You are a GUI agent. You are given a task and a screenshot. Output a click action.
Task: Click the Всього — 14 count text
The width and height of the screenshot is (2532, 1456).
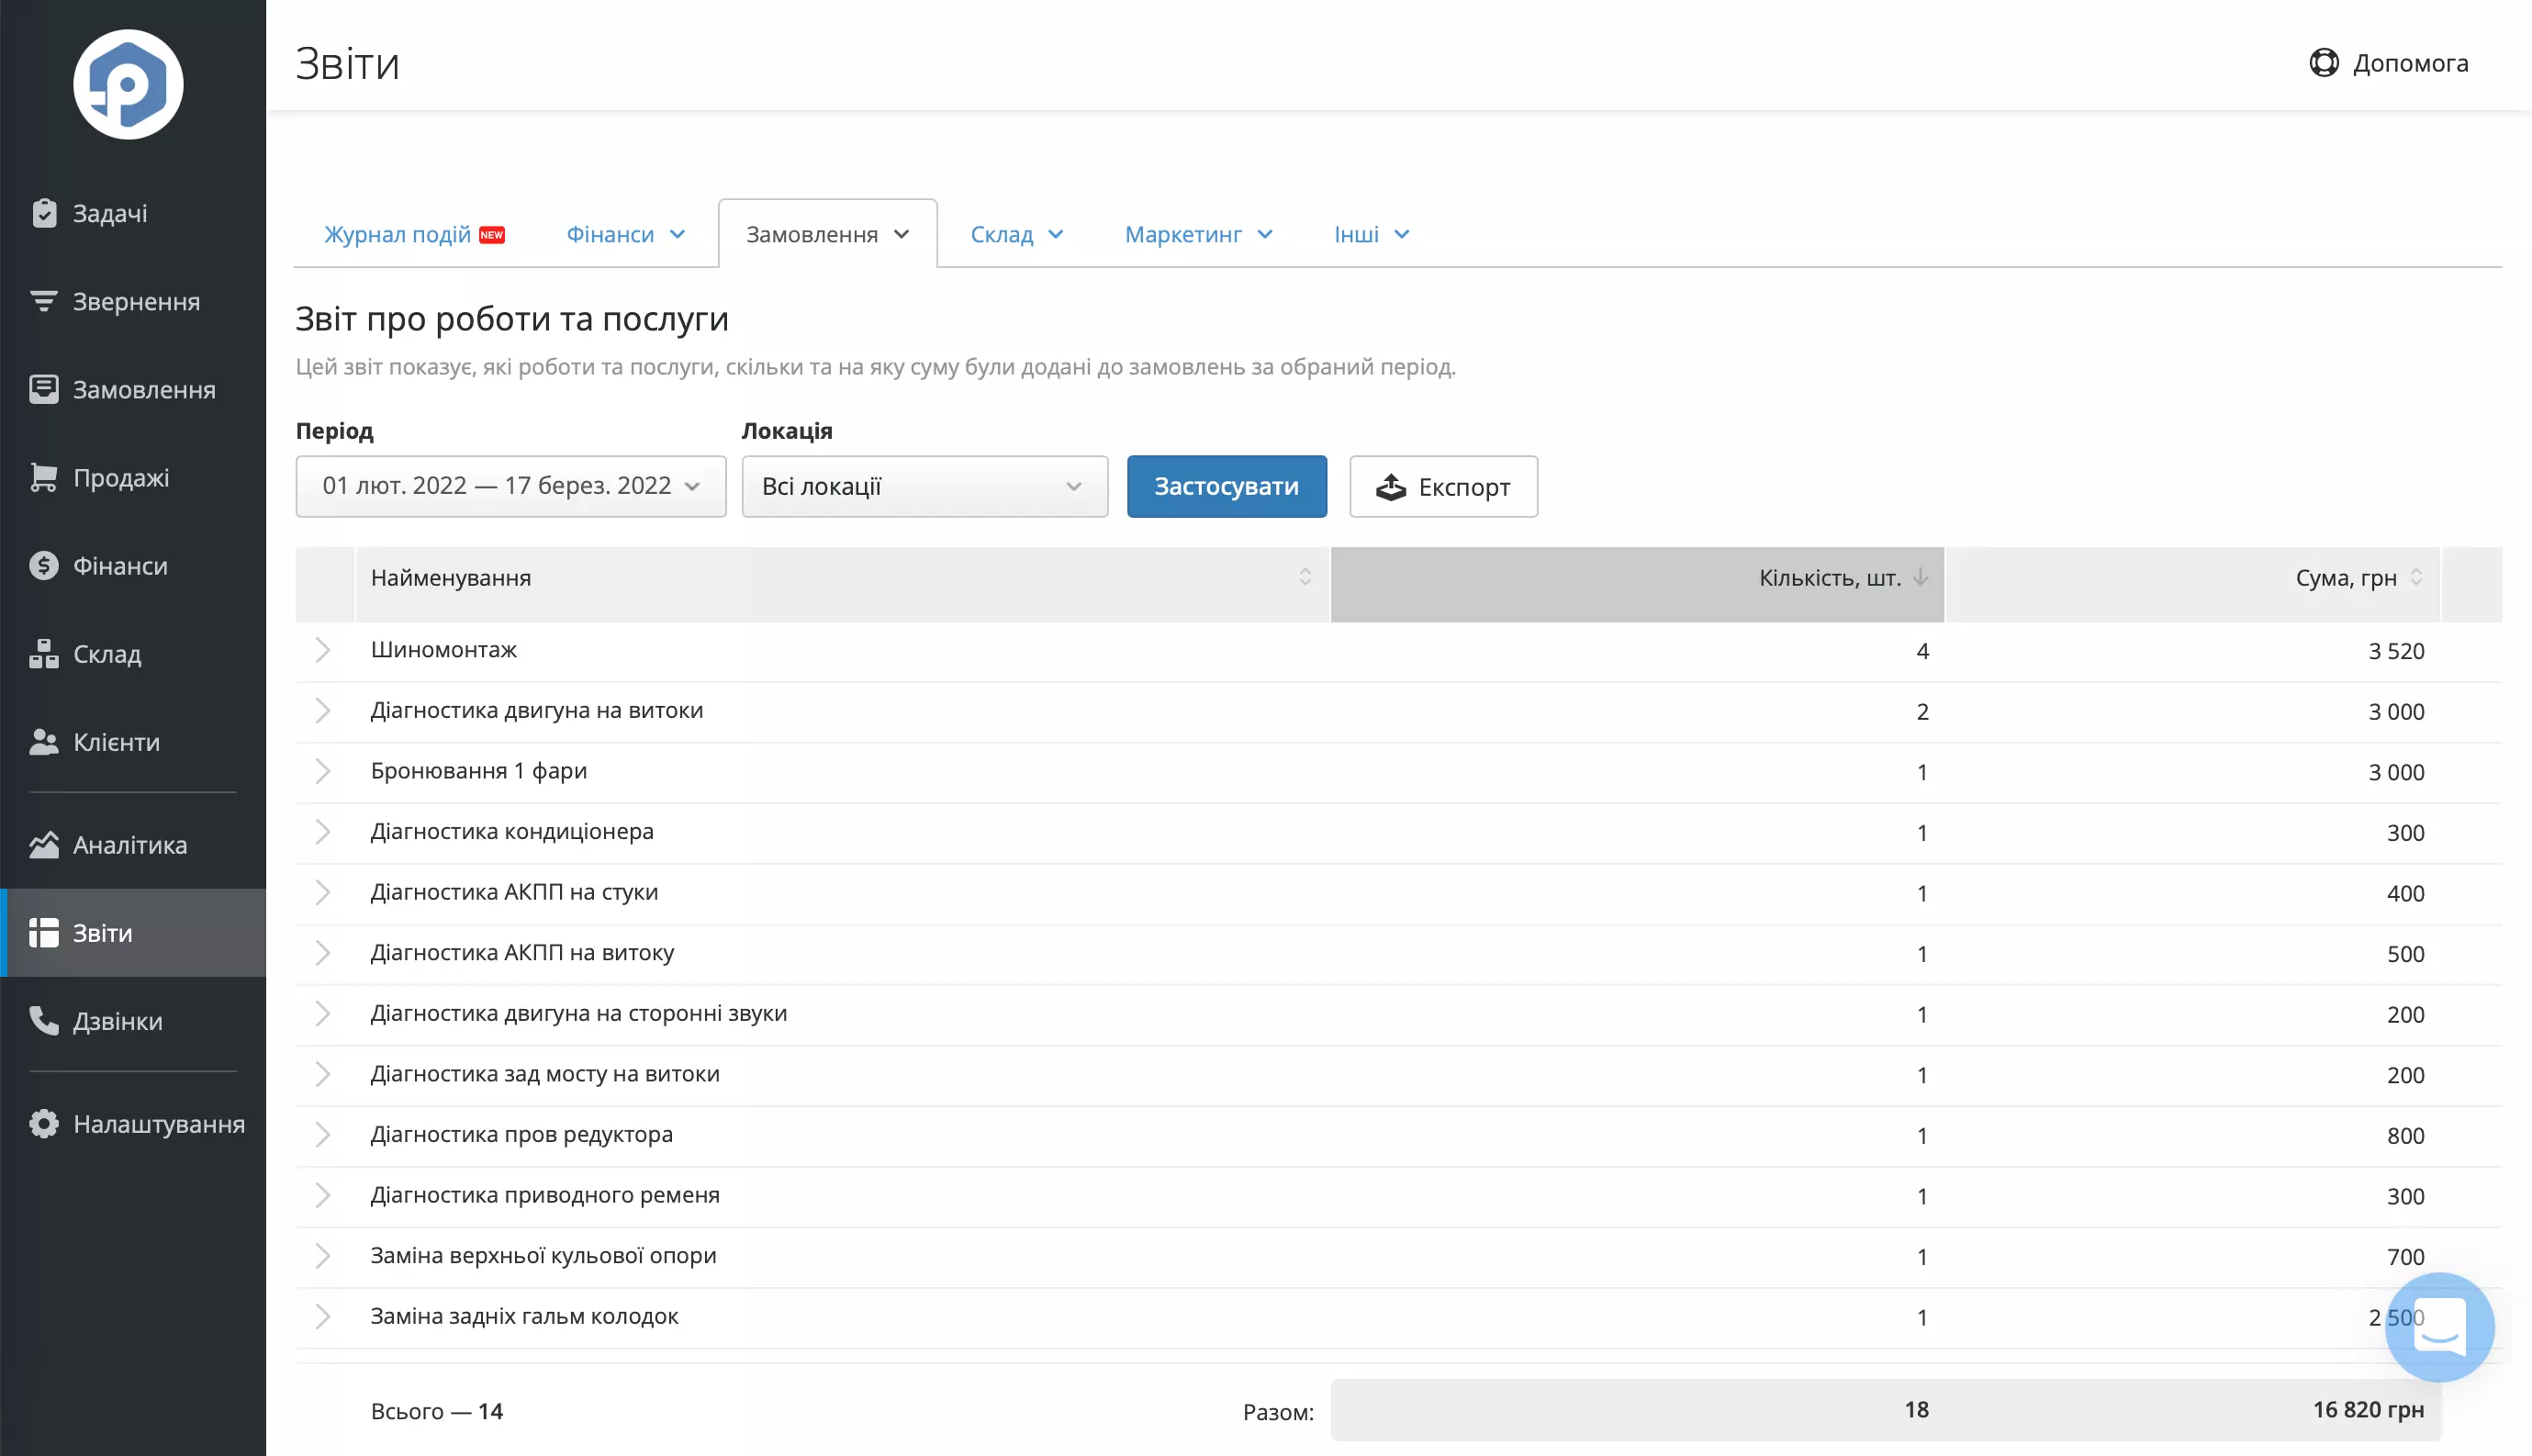pyautogui.click(x=437, y=1411)
